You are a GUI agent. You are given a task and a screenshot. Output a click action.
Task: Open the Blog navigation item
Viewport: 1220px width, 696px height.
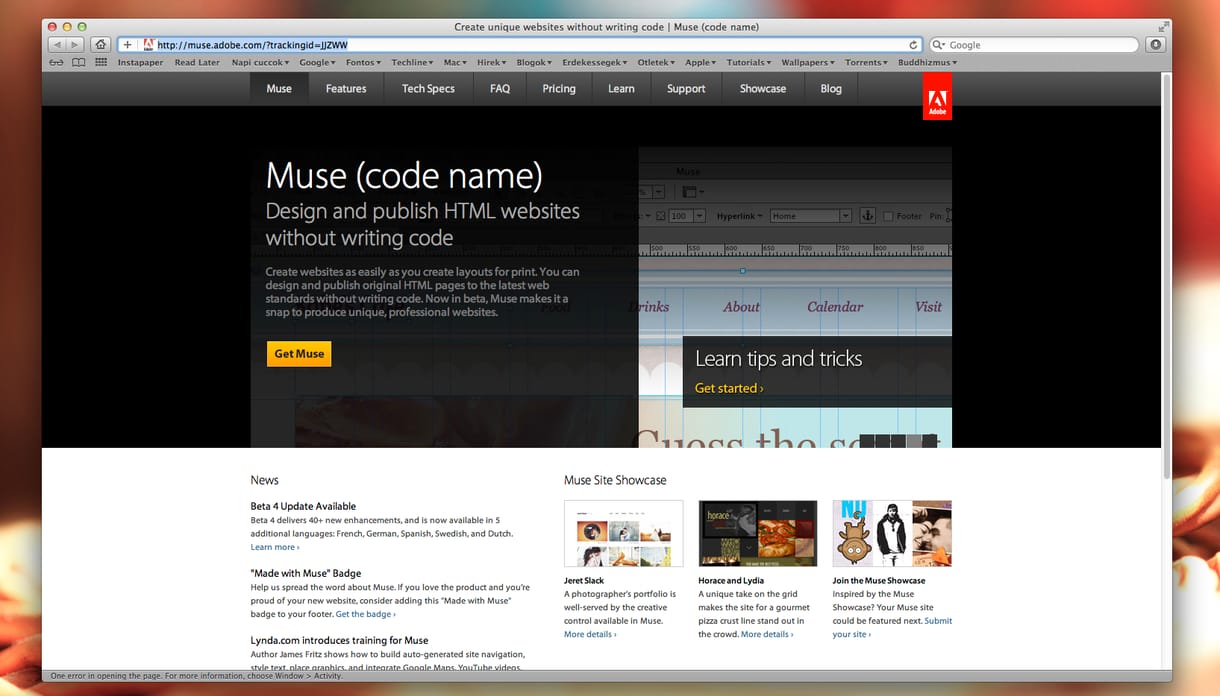click(831, 88)
